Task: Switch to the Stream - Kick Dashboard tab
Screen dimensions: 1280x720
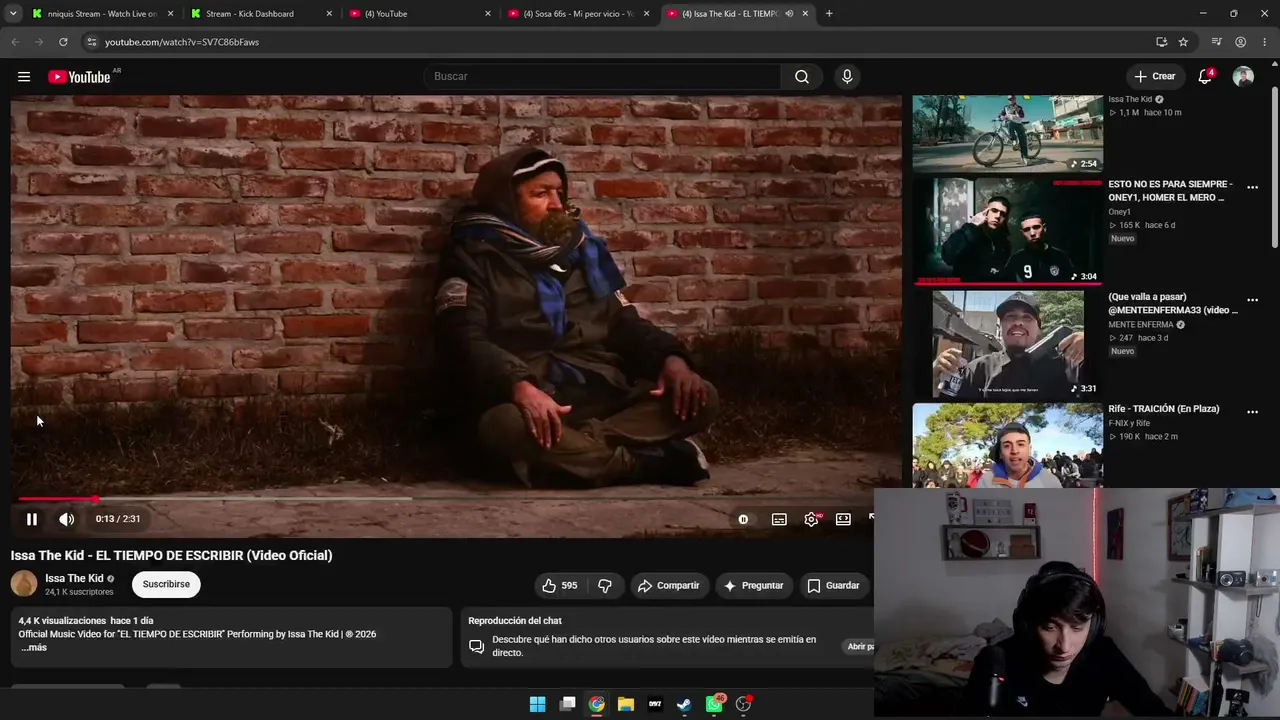Action: (260, 14)
